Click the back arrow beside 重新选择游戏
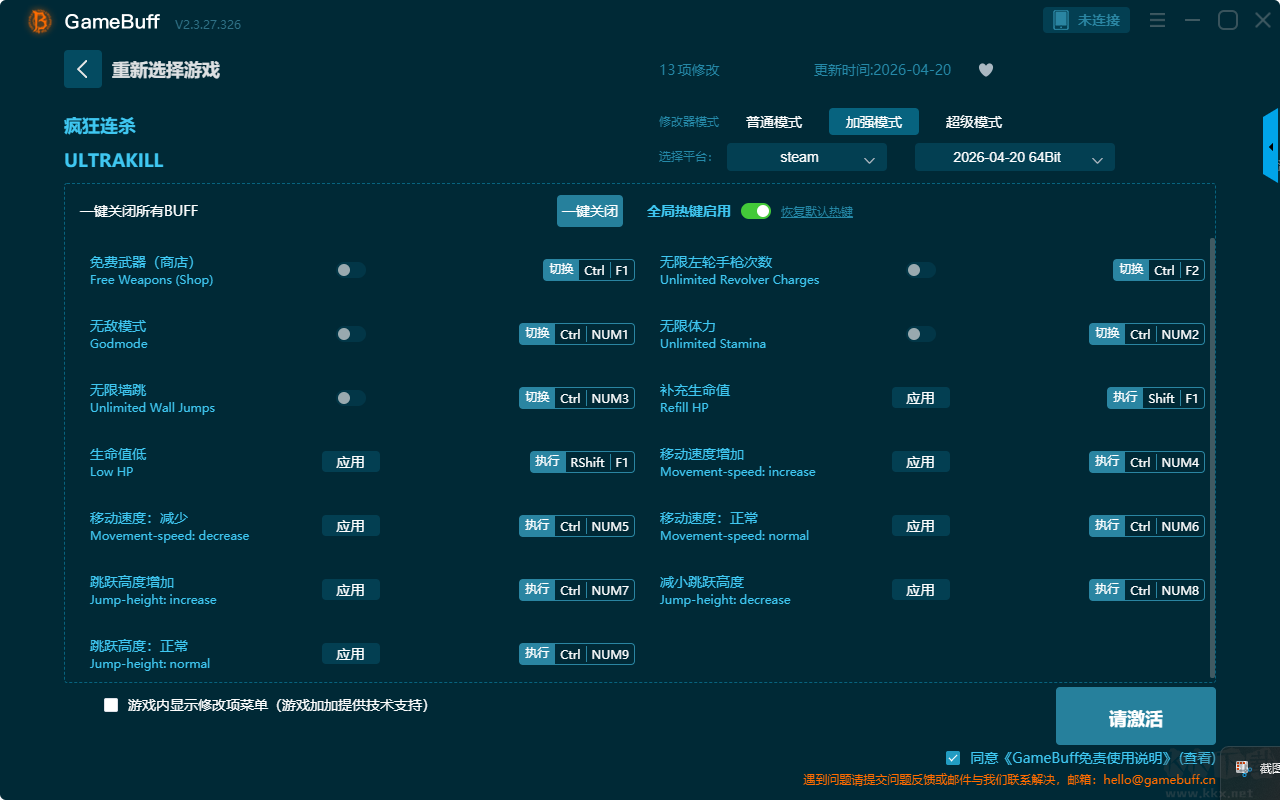The image size is (1280, 800). click(83, 69)
